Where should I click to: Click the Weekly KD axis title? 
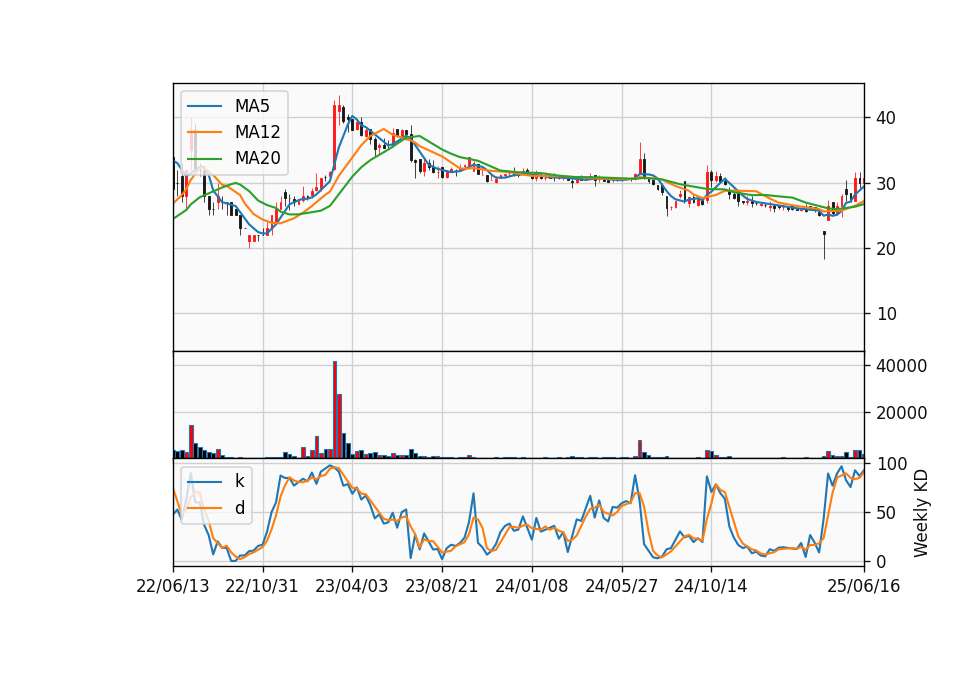click(x=921, y=514)
